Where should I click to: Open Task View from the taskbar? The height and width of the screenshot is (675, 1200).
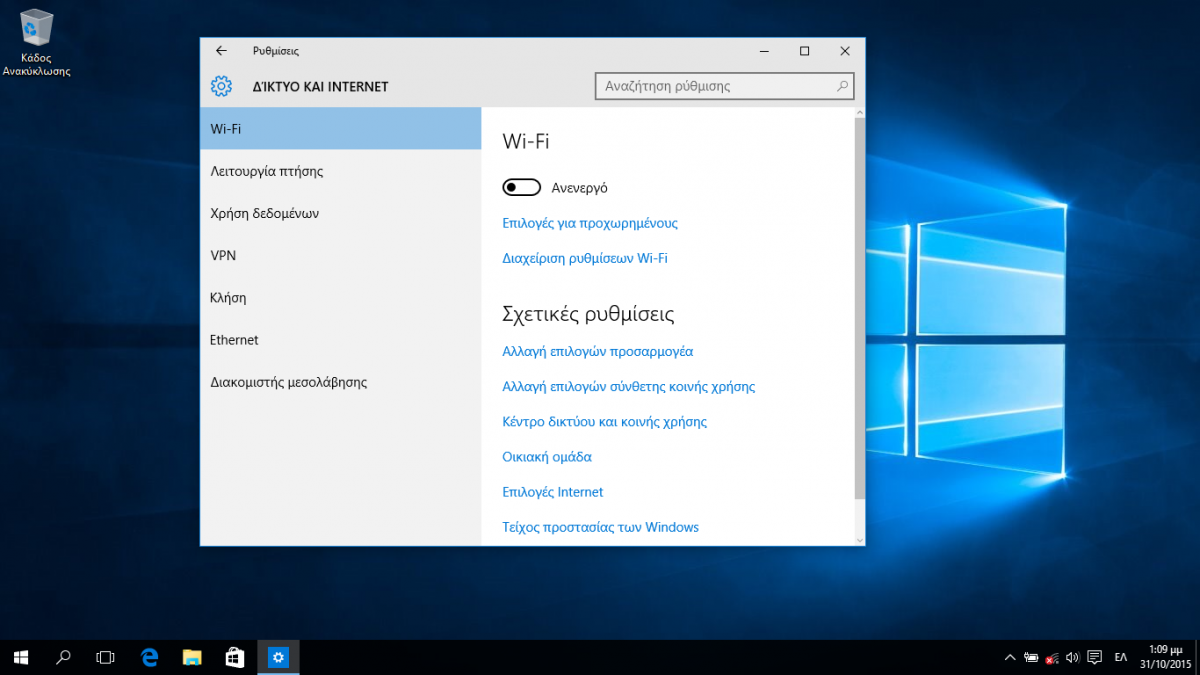click(x=105, y=657)
